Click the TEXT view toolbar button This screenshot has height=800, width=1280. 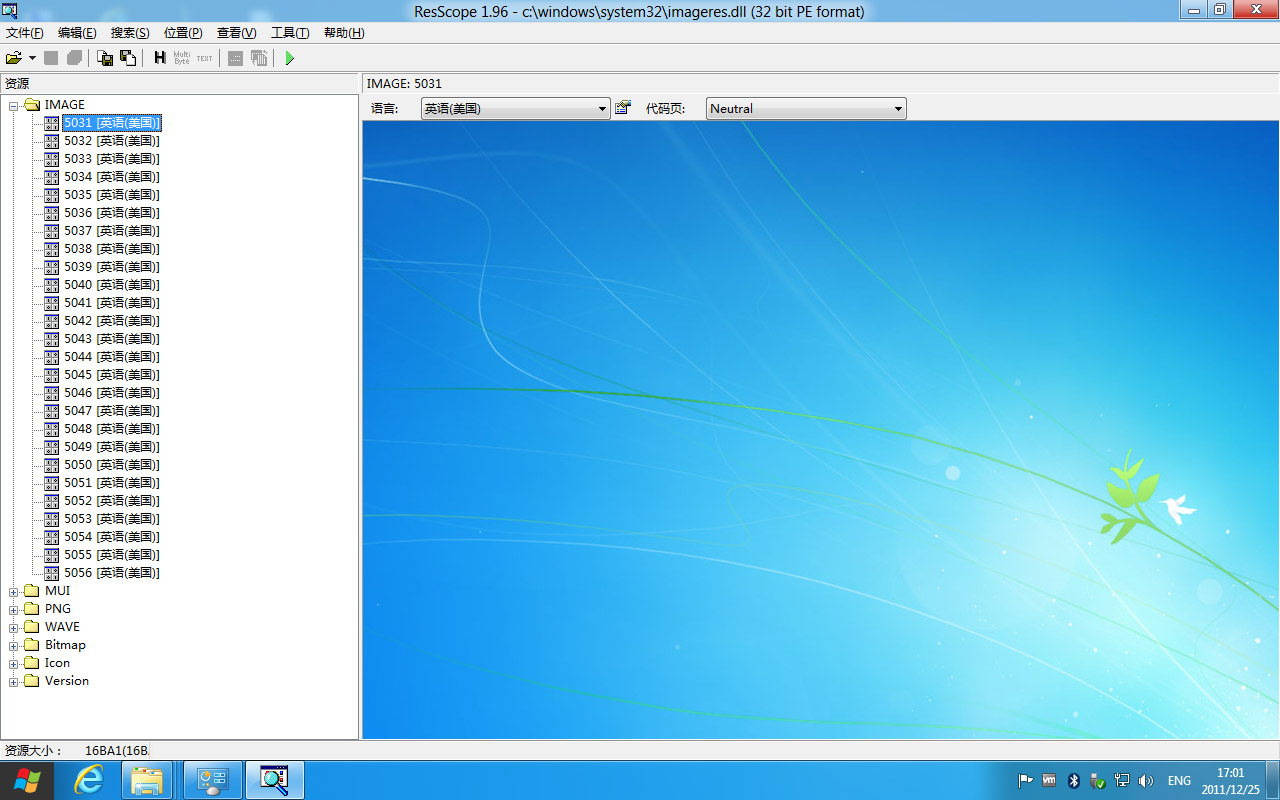point(204,58)
